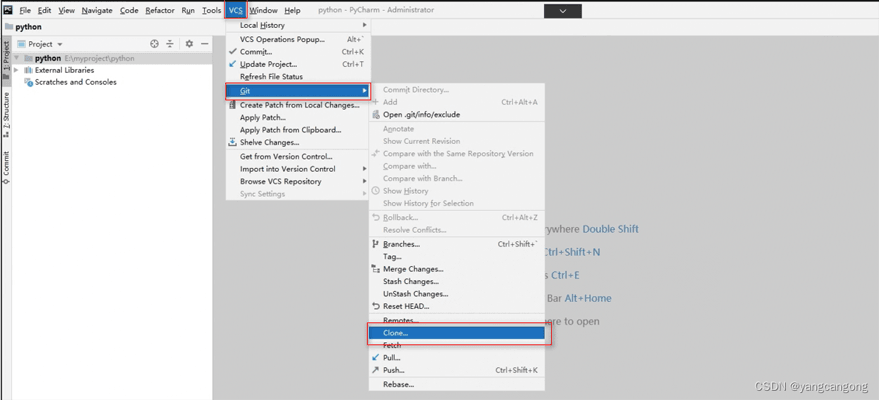Select Clone... from the Git submenu

tap(457, 333)
